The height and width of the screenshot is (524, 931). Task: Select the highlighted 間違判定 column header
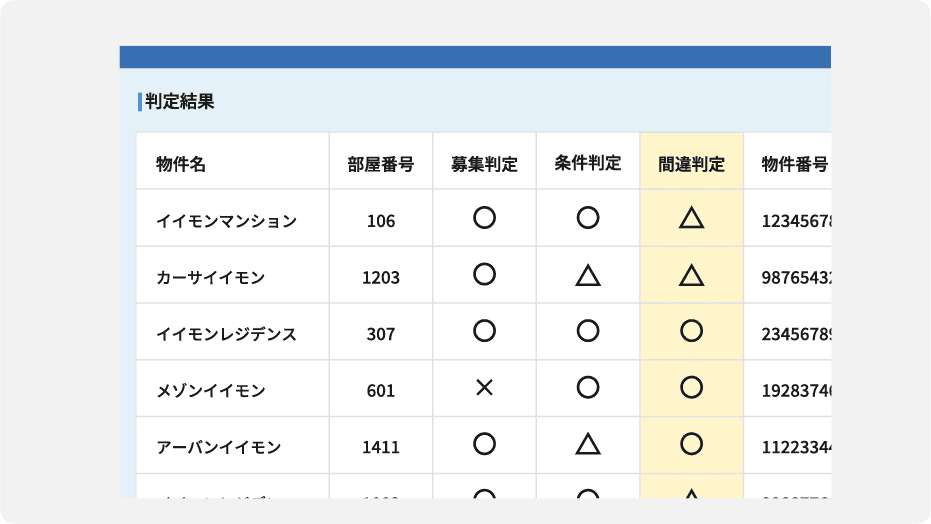[691, 164]
